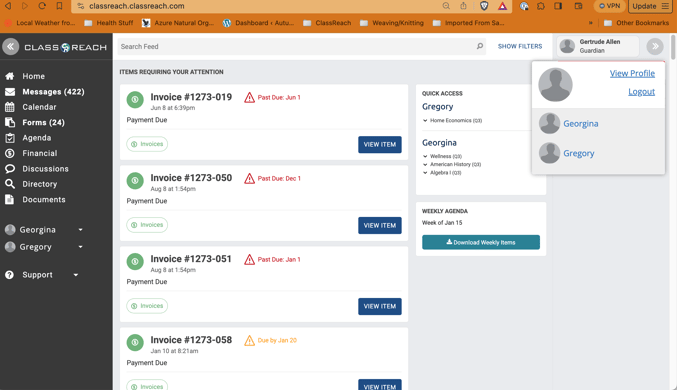Open the Financial section
This screenshot has height=390, width=677.
pos(40,153)
